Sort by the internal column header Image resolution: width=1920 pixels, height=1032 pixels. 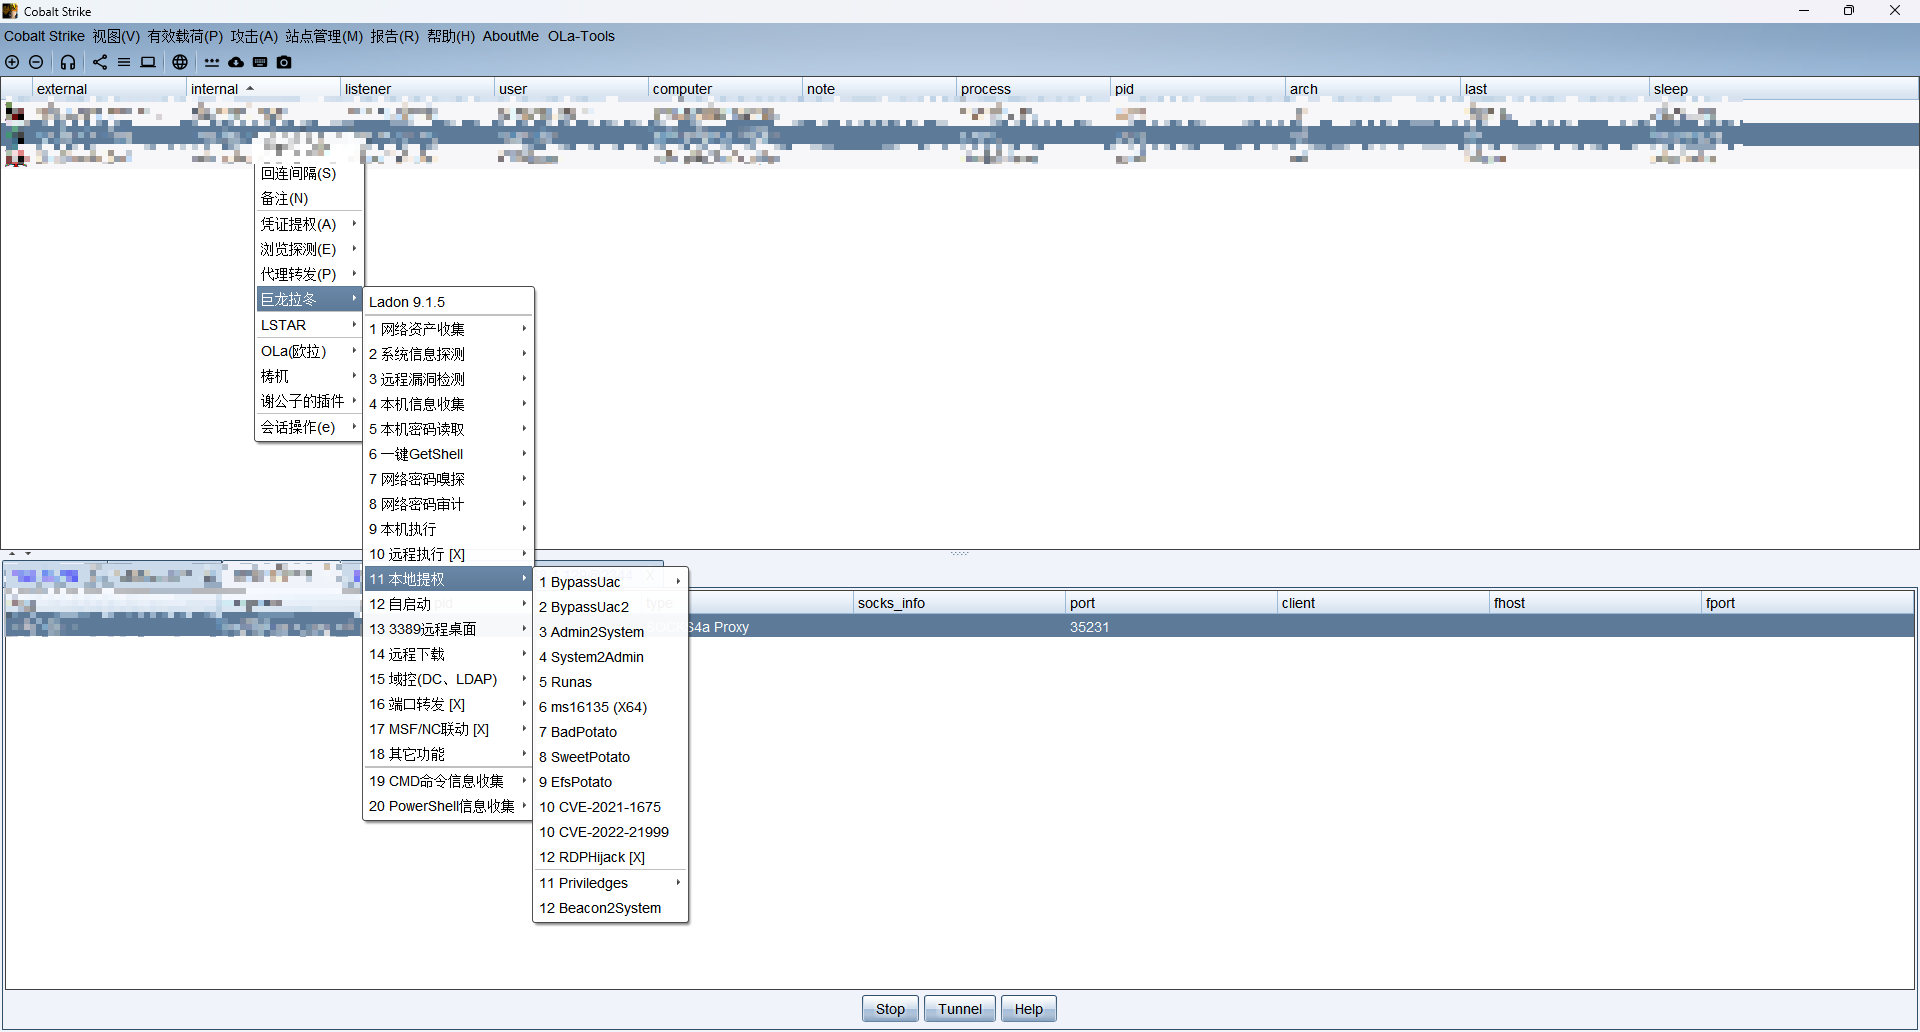(215, 89)
